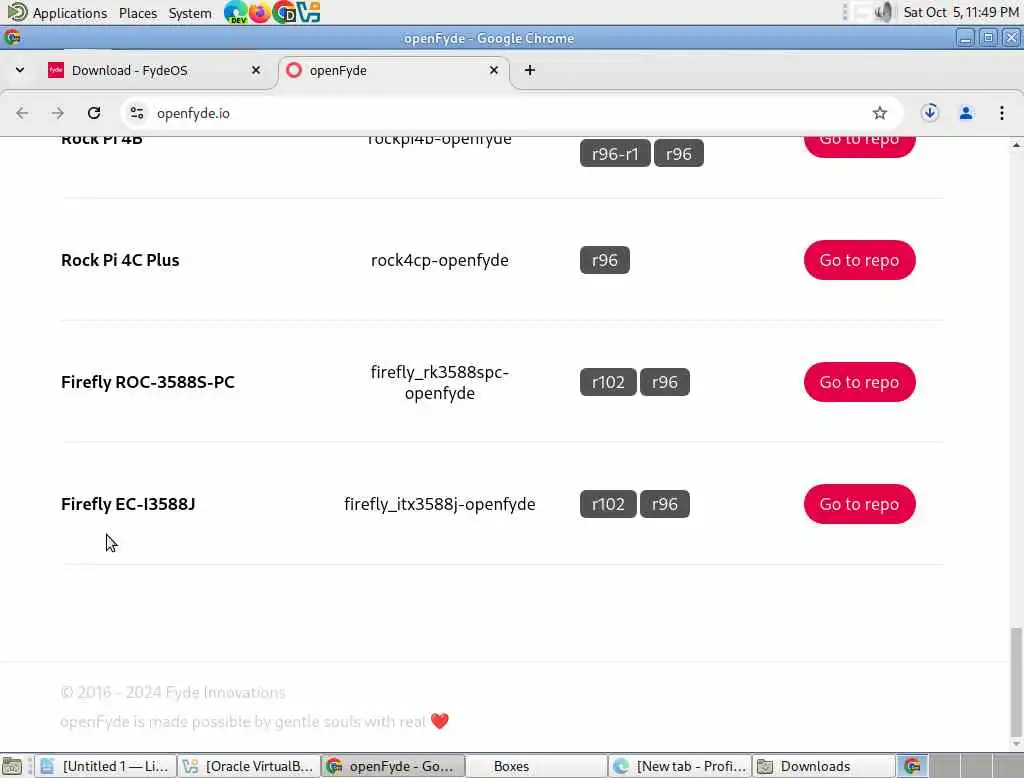Viewport: 1024px width, 778px height.
Task: Open Chrome downloads icon in toolbar
Action: [x=929, y=113]
